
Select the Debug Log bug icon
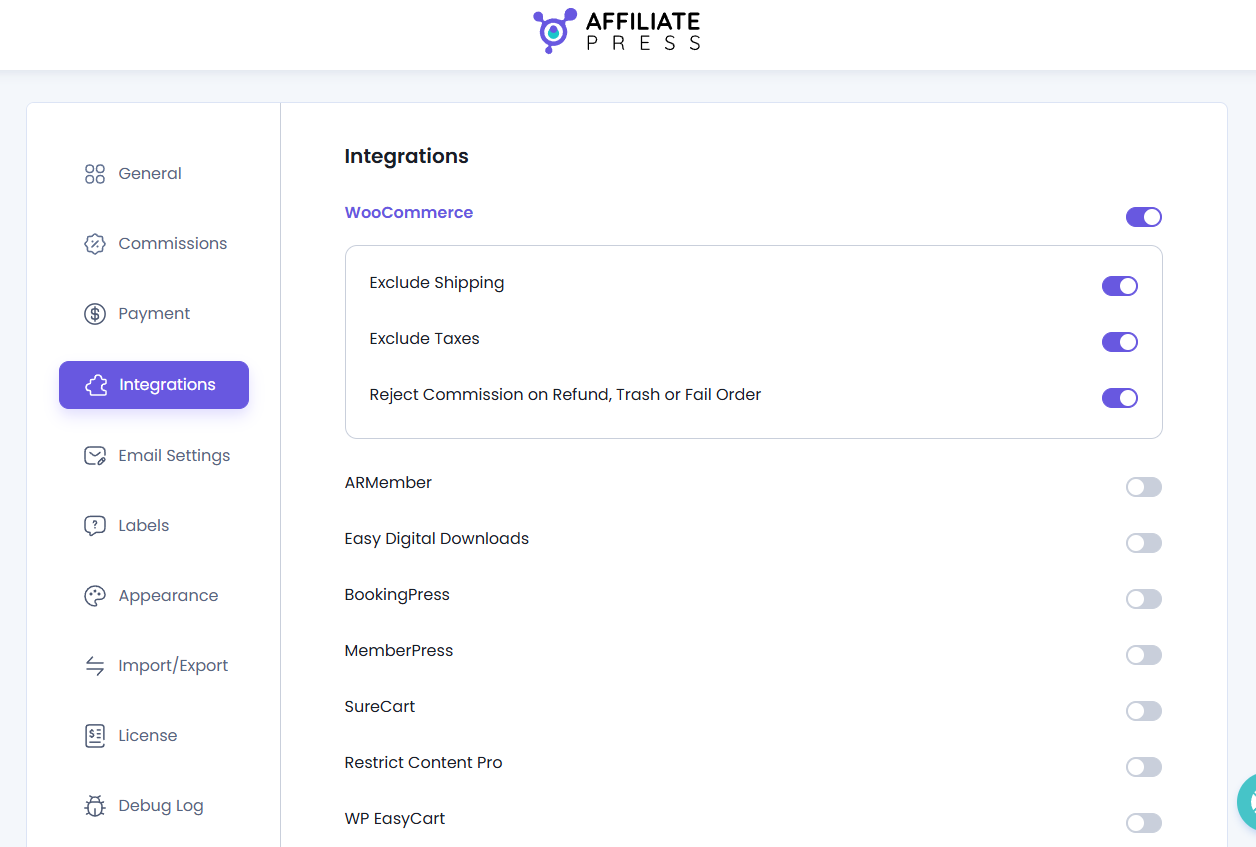(x=94, y=805)
